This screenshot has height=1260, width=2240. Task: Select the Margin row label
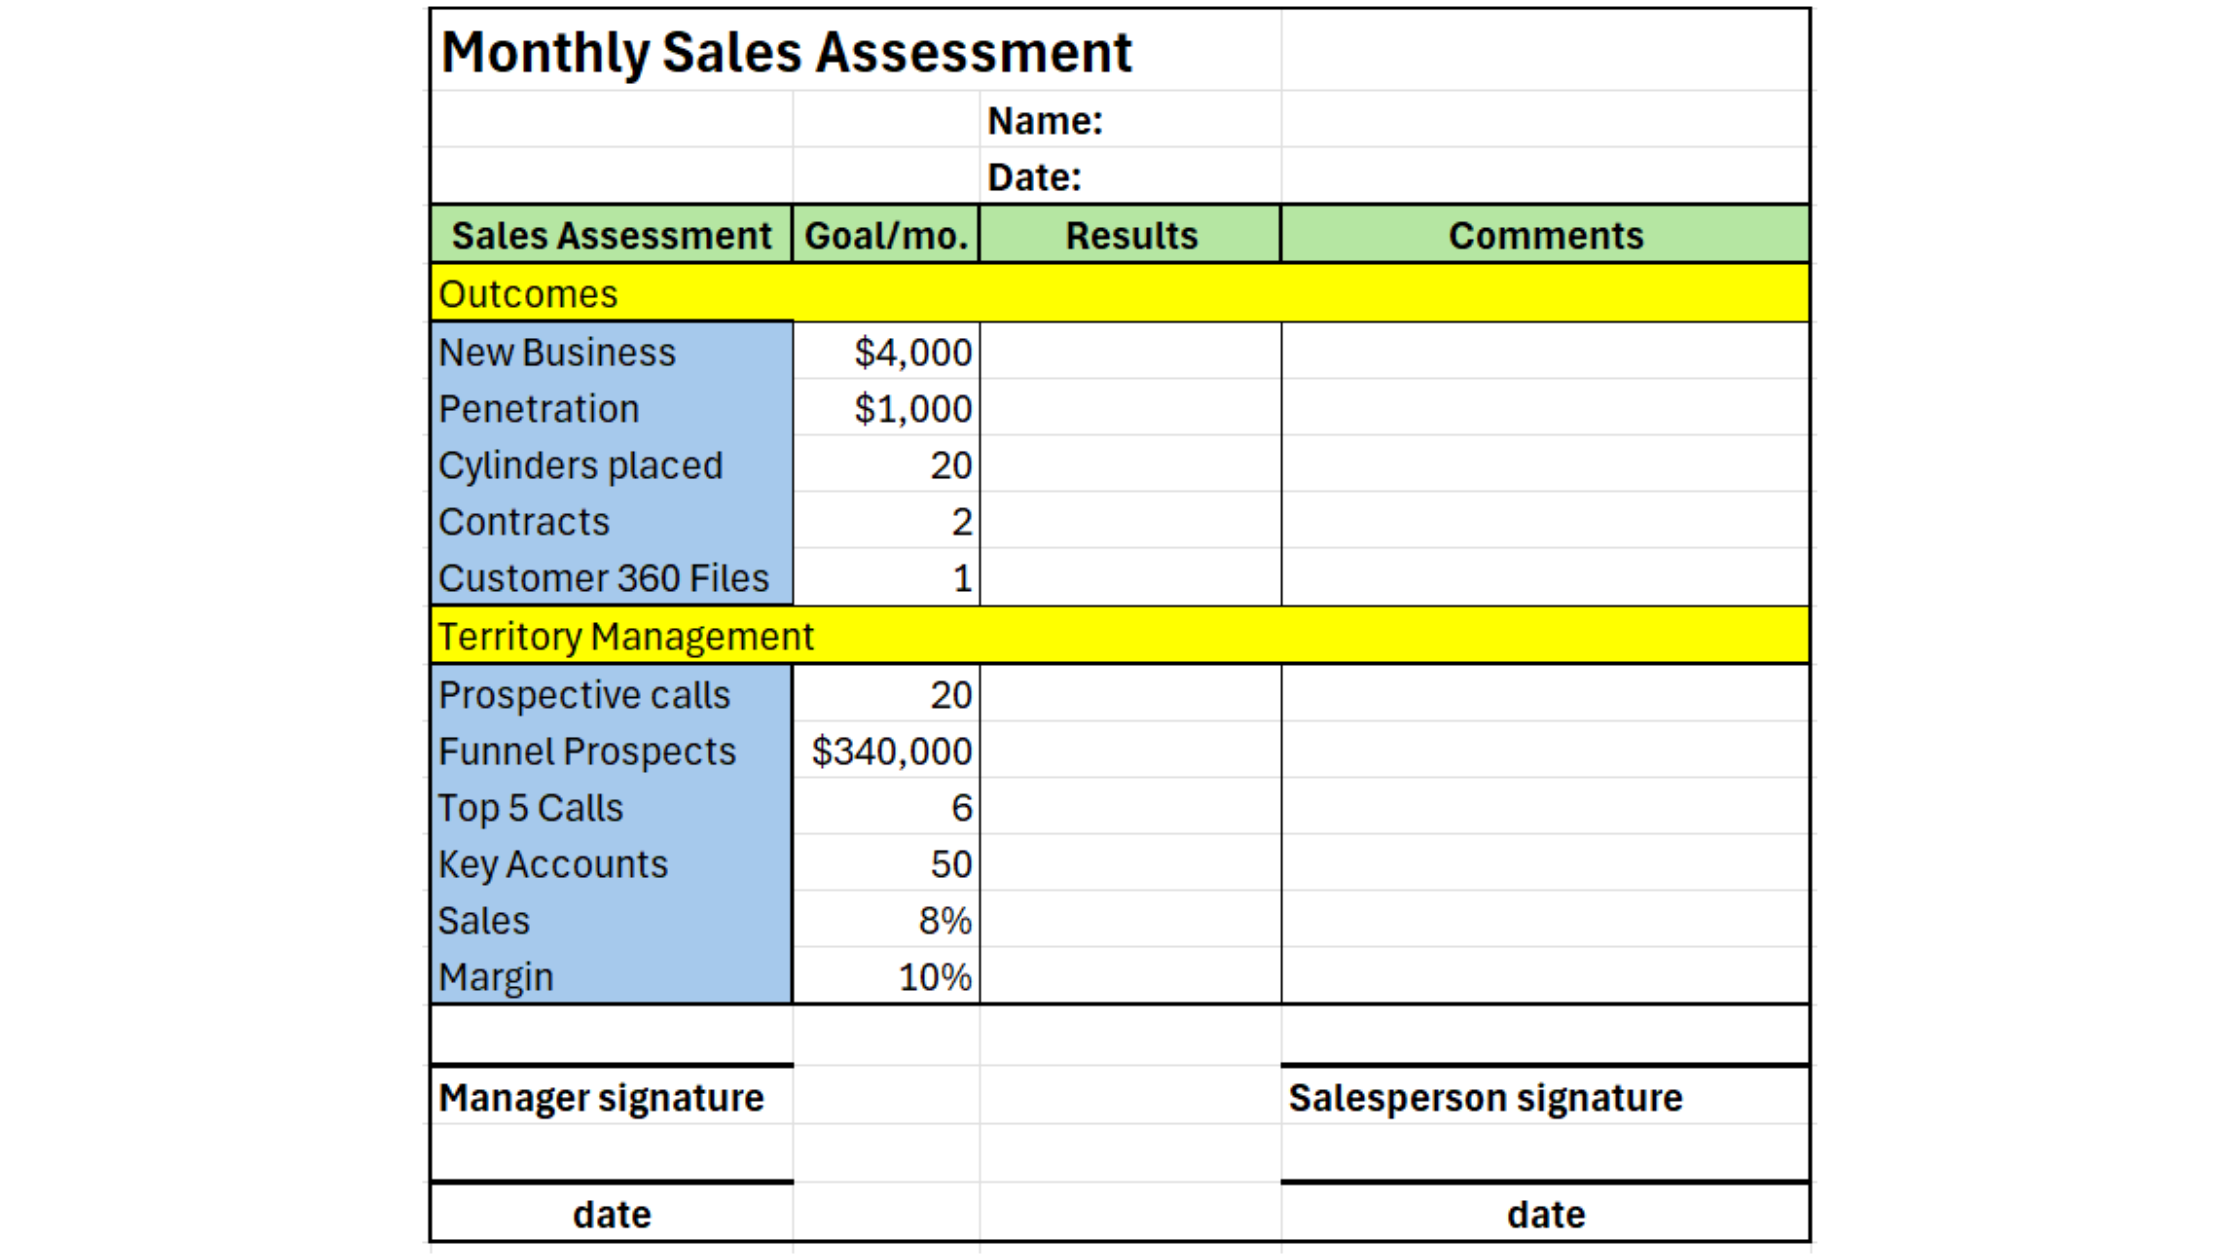(x=611, y=976)
